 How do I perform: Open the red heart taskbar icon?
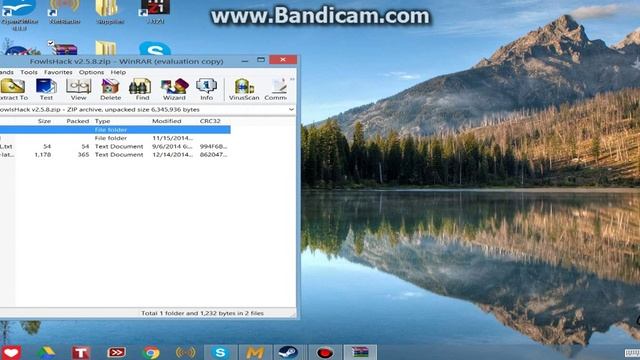(11, 353)
